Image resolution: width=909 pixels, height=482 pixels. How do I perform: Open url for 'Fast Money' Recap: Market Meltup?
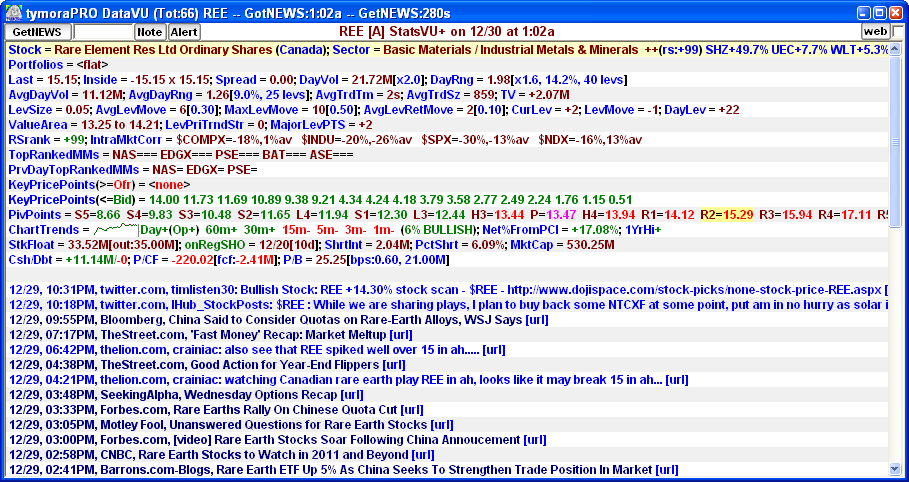point(401,335)
